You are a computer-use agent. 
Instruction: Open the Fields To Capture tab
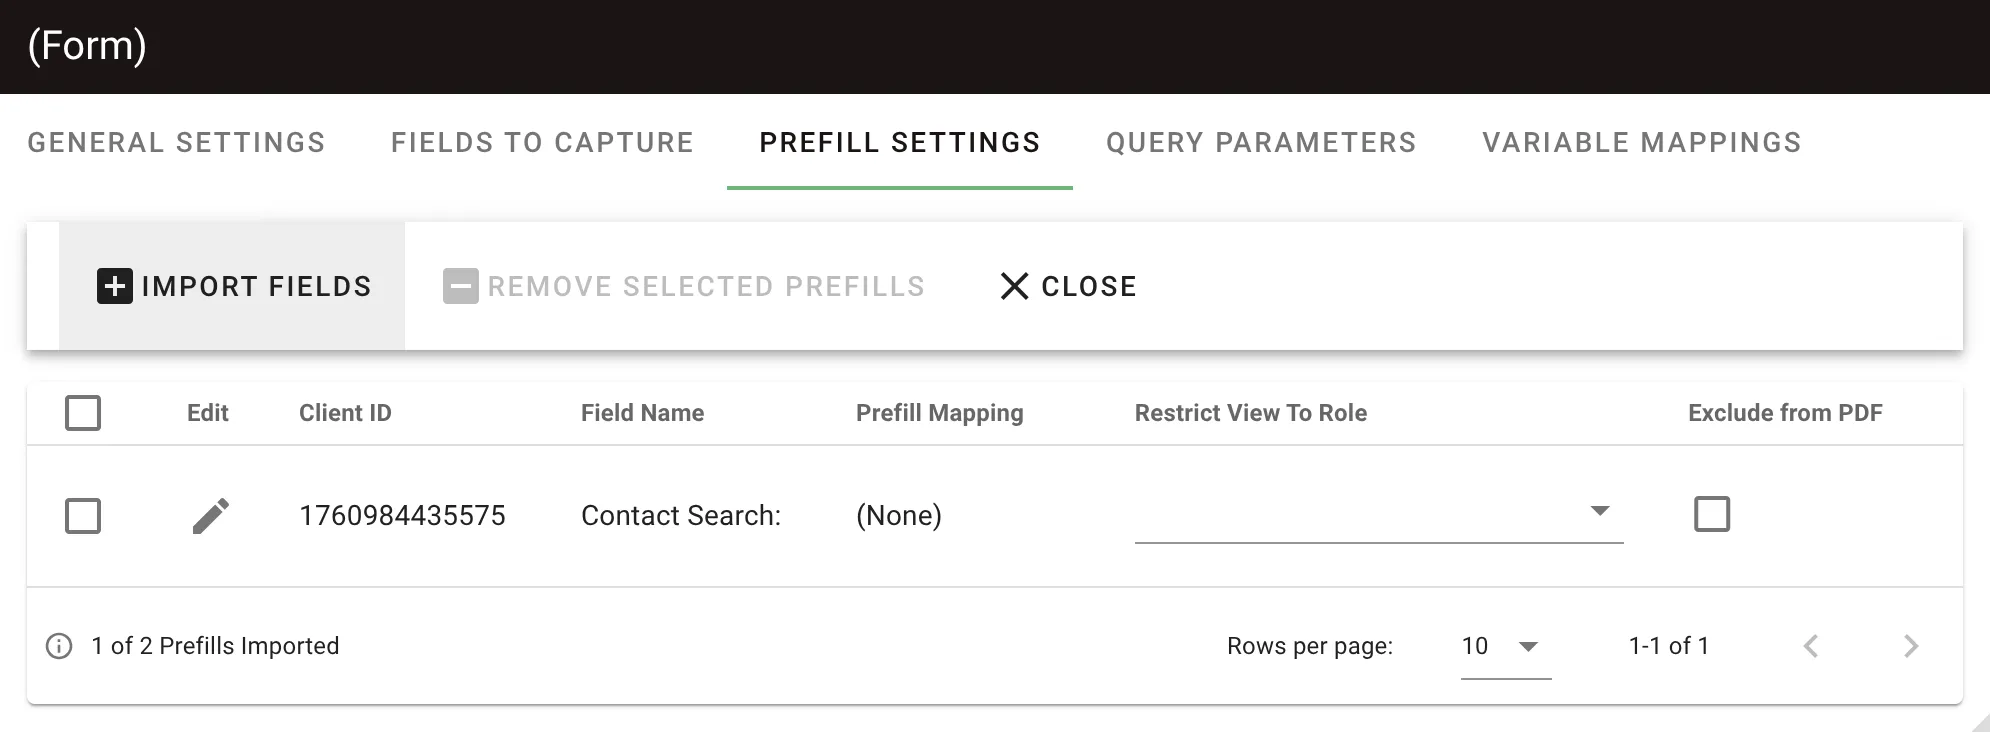541,142
